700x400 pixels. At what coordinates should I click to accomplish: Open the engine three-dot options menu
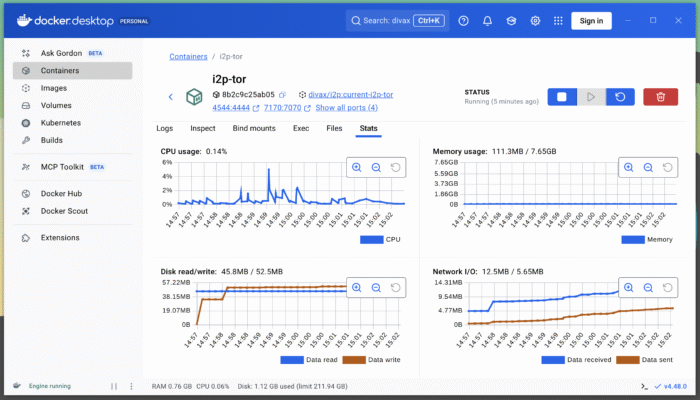pos(129,386)
